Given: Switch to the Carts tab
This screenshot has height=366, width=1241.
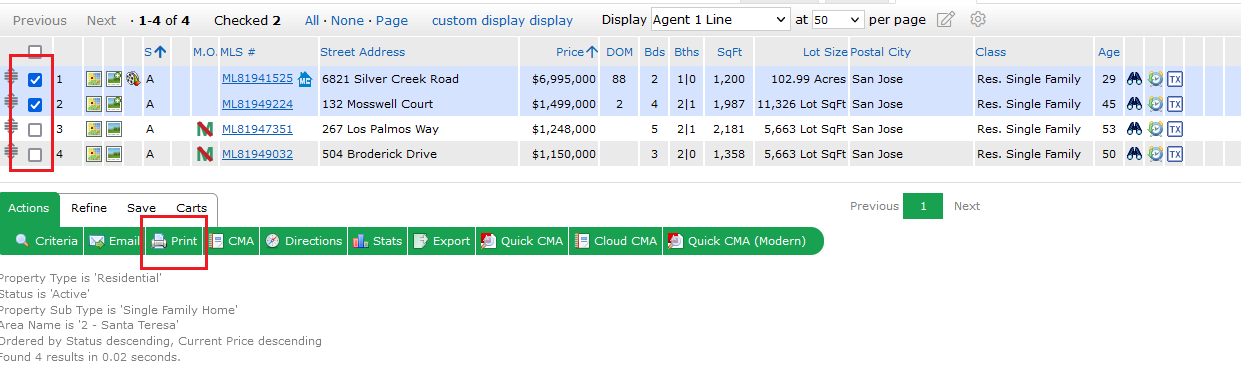Looking at the screenshot, I should (191, 208).
